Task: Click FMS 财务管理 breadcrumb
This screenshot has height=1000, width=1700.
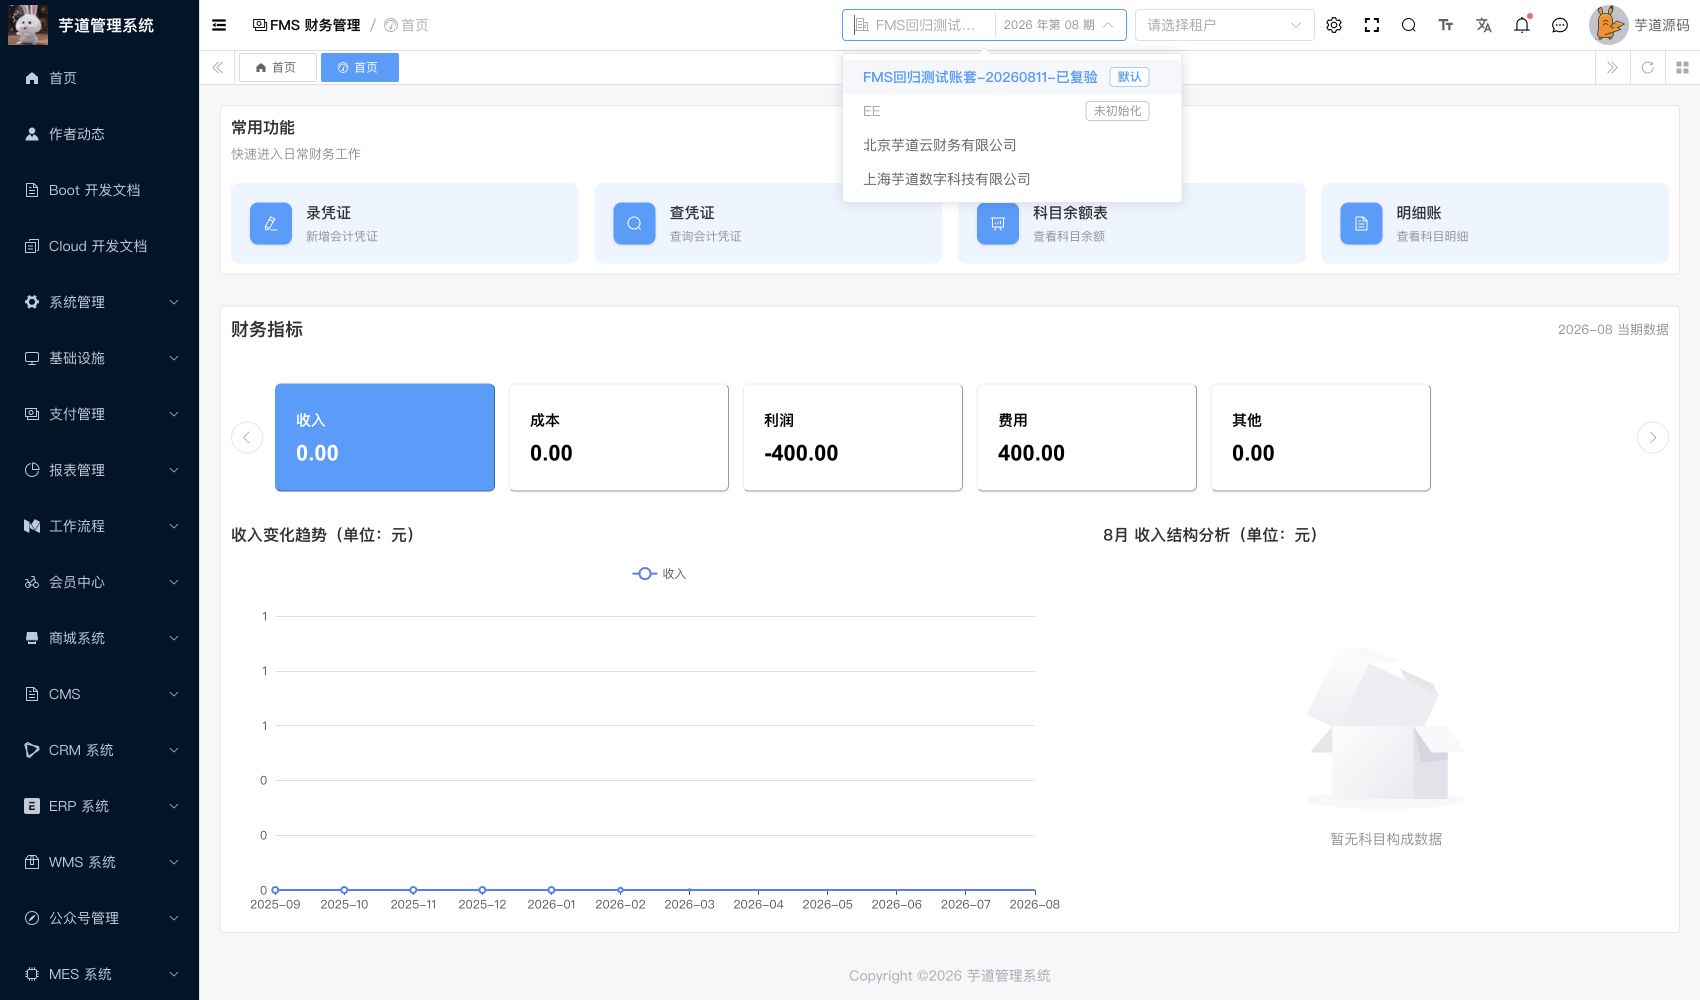Action: click(x=306, y=25)
